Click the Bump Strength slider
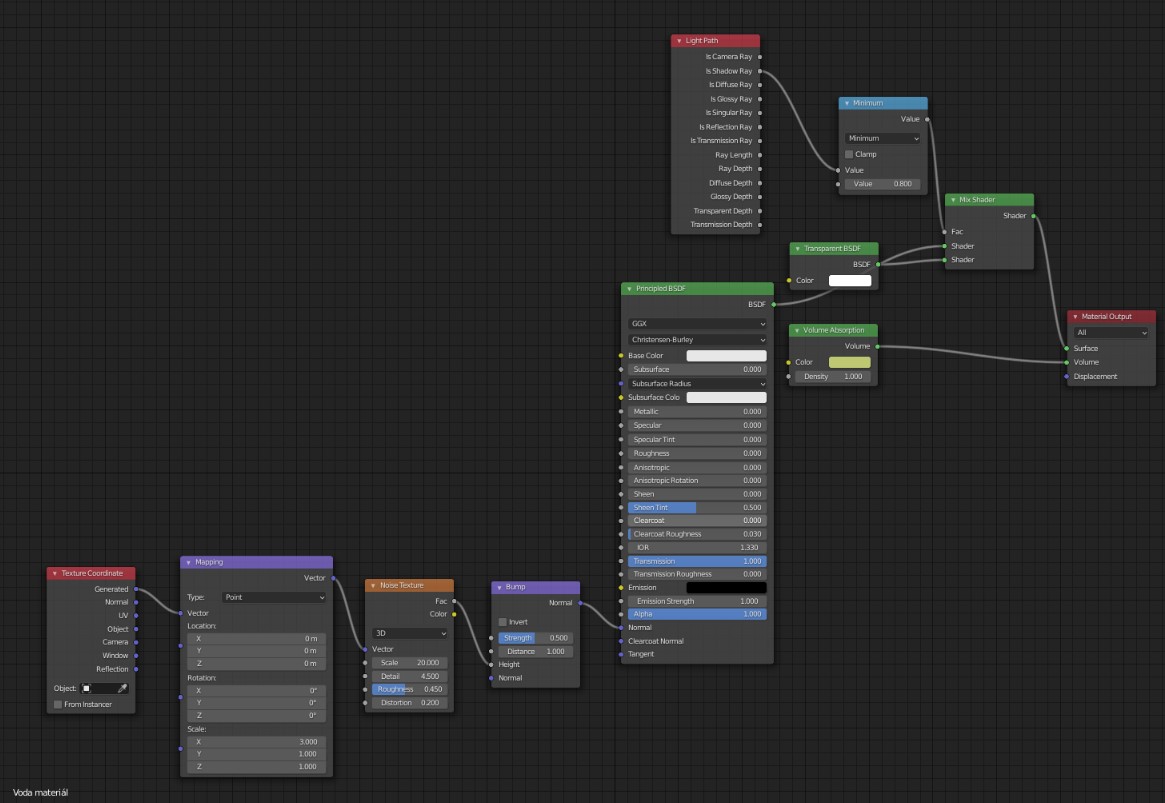This screenshot has width=1165, height=803. point(535,638)
